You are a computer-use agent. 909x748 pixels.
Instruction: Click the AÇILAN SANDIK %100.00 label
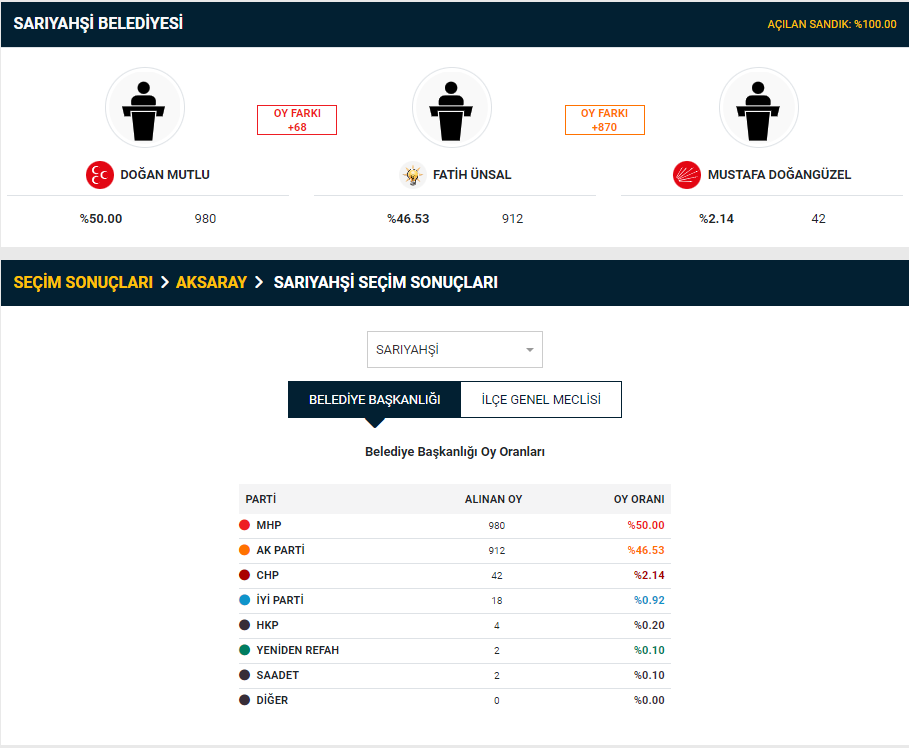coord(832,24)
